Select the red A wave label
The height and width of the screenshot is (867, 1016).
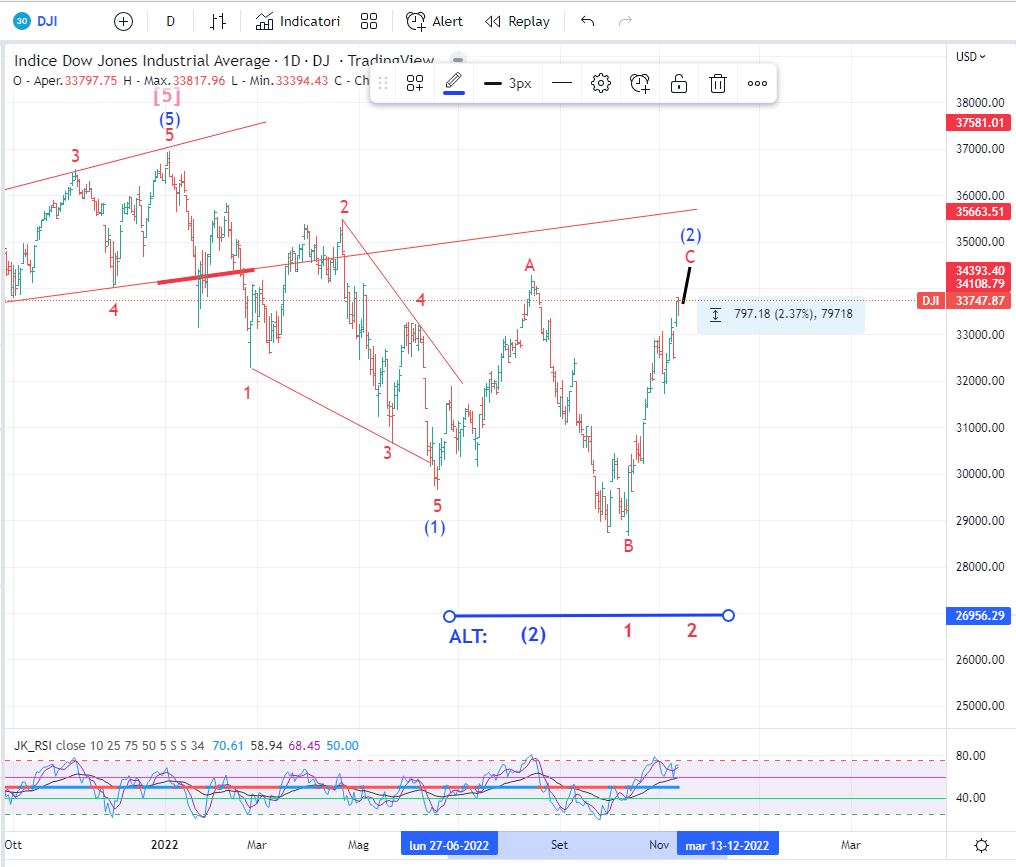tap(529, 265)
